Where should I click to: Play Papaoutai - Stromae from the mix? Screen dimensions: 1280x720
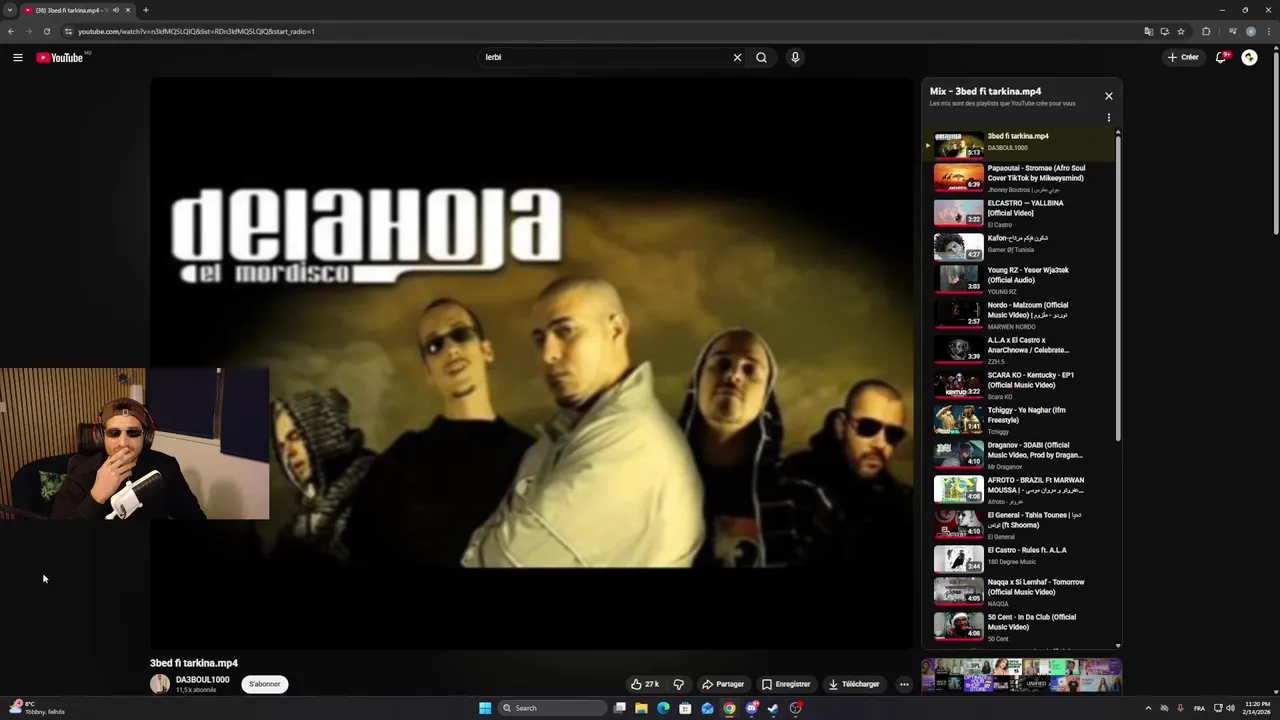(1020, 178)
